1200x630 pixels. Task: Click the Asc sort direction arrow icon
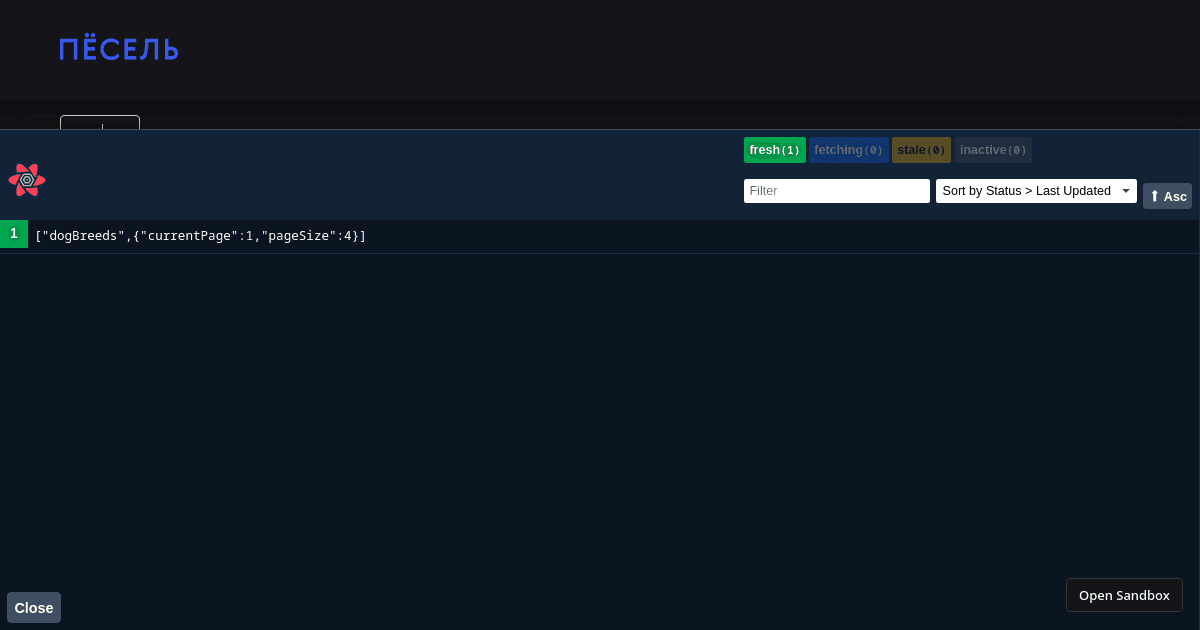(x=1155, y=195)
